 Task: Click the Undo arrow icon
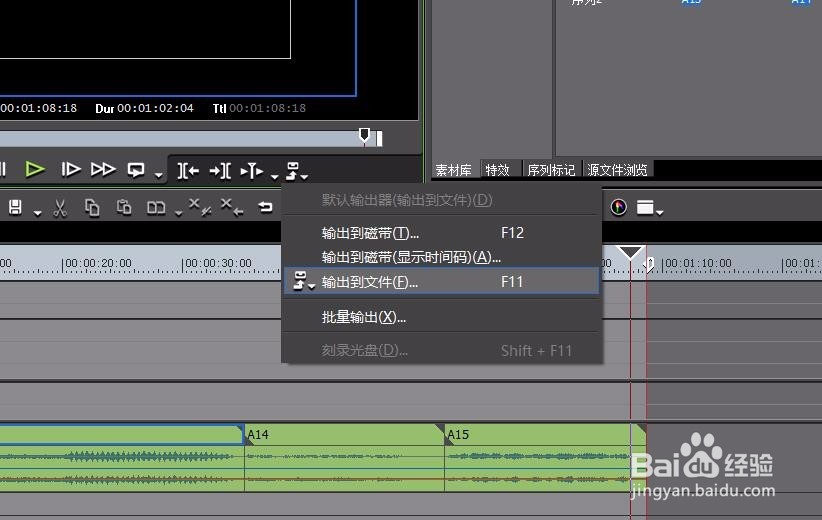pyautogui.click(x=265, y=208)
